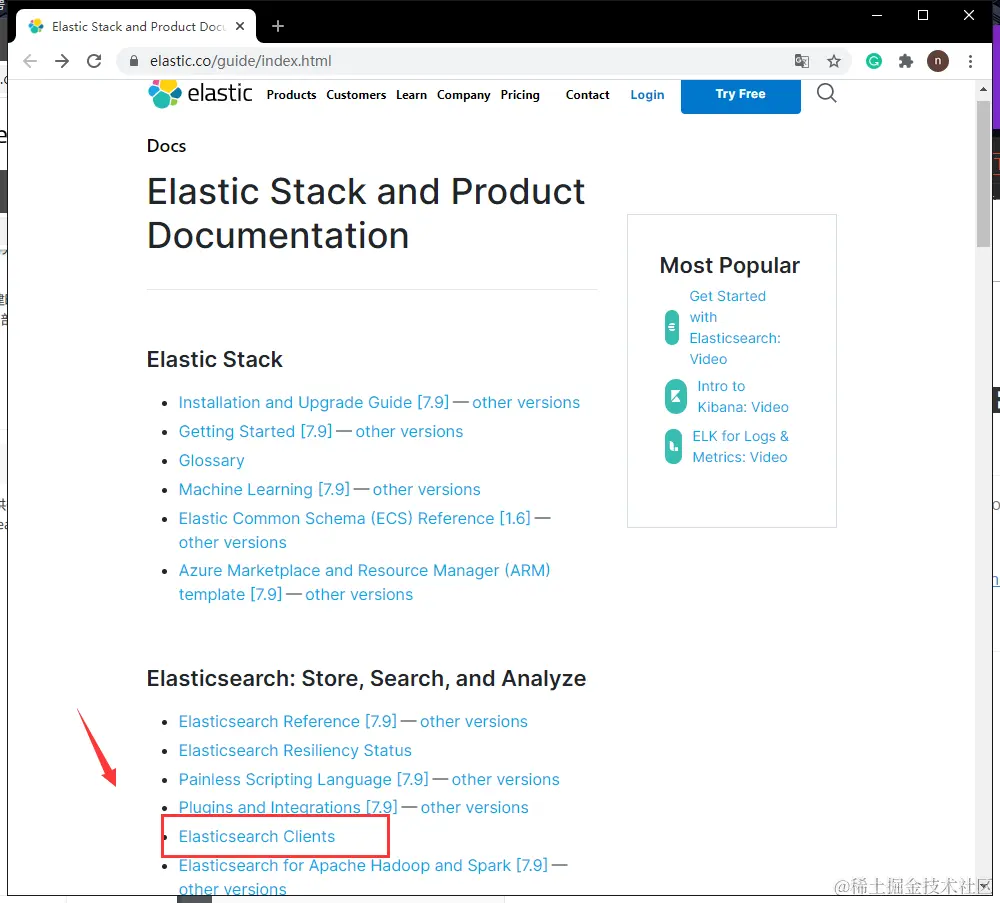Click the address bar URL field

(x=450, y=61)
